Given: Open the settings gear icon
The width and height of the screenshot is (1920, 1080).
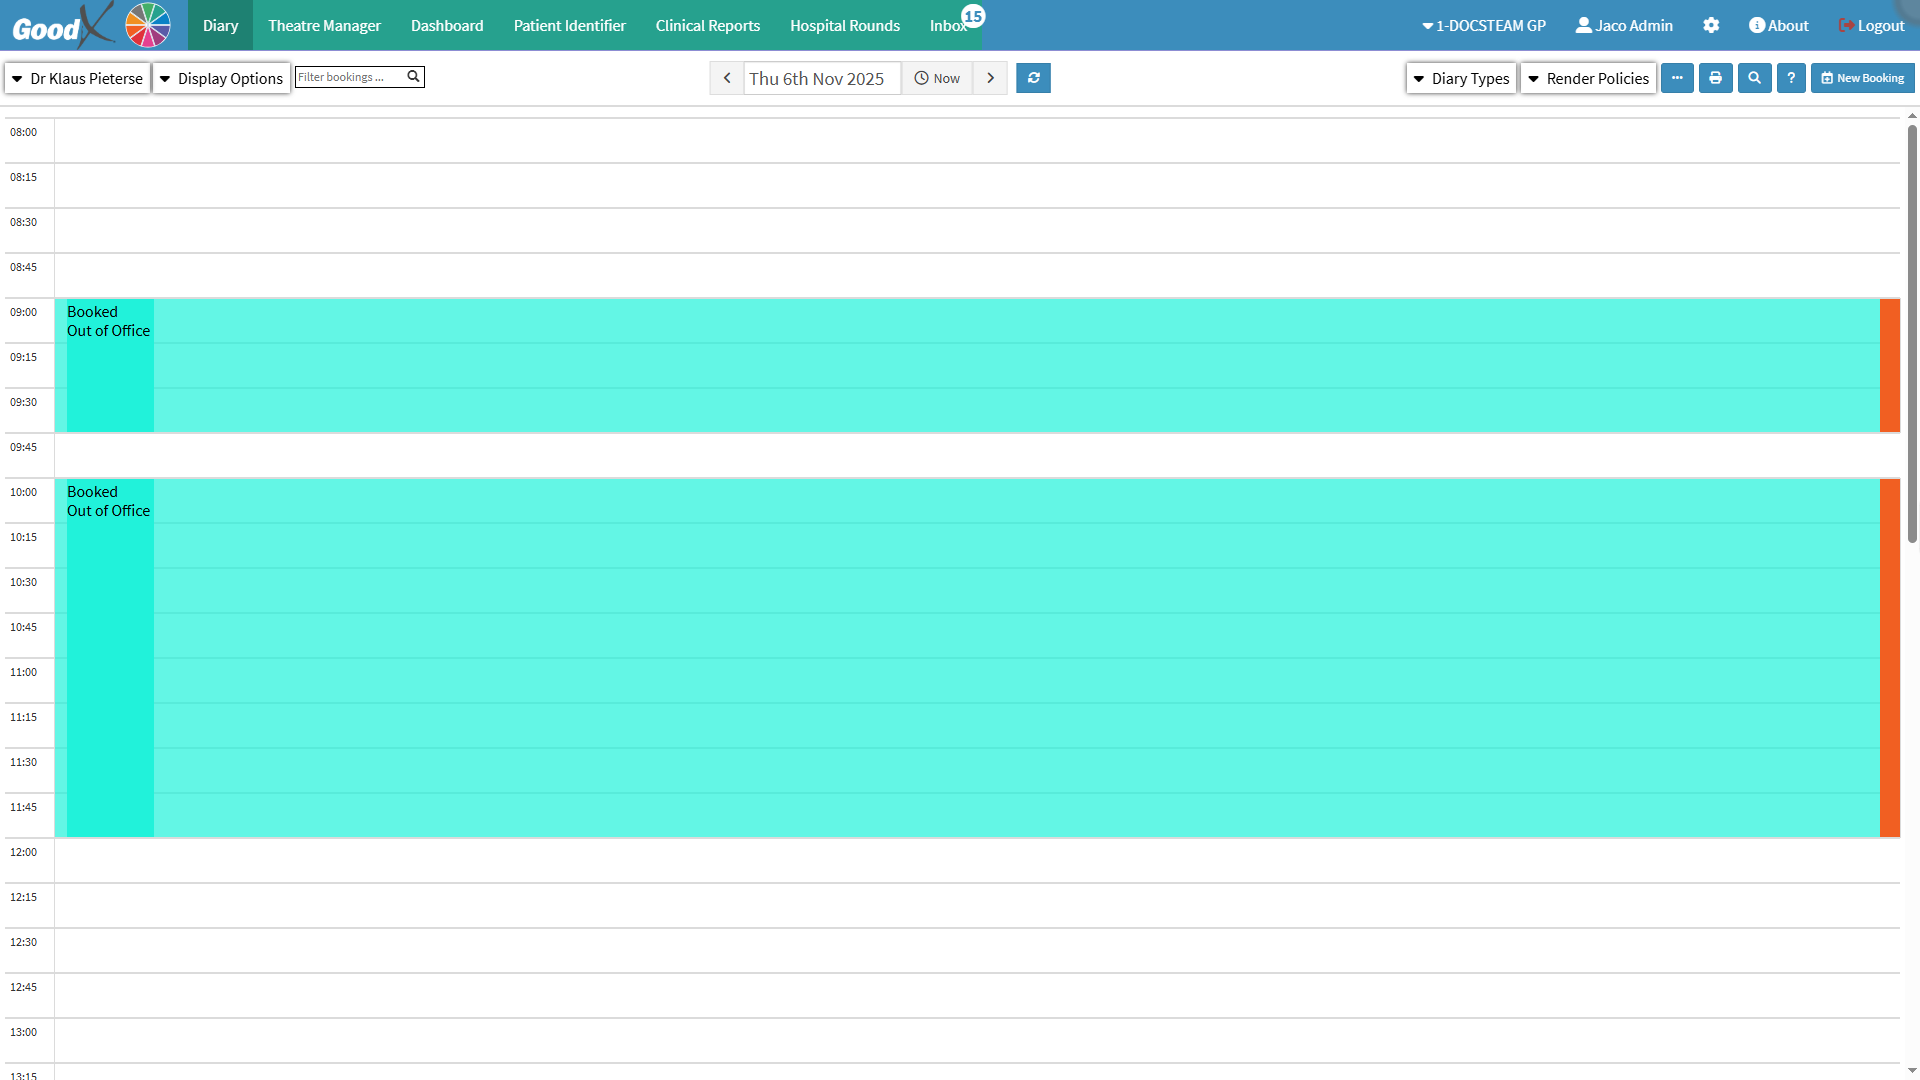Looking at the screenshot, I should pos(1711,26).
